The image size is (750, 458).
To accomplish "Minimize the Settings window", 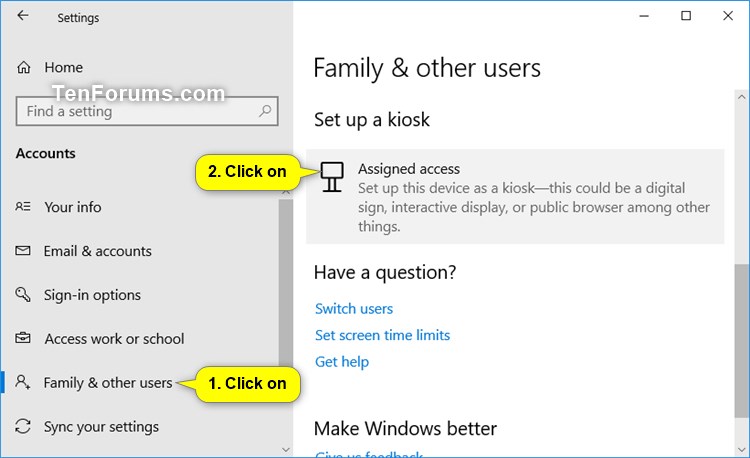I will (x=644, y=16).
